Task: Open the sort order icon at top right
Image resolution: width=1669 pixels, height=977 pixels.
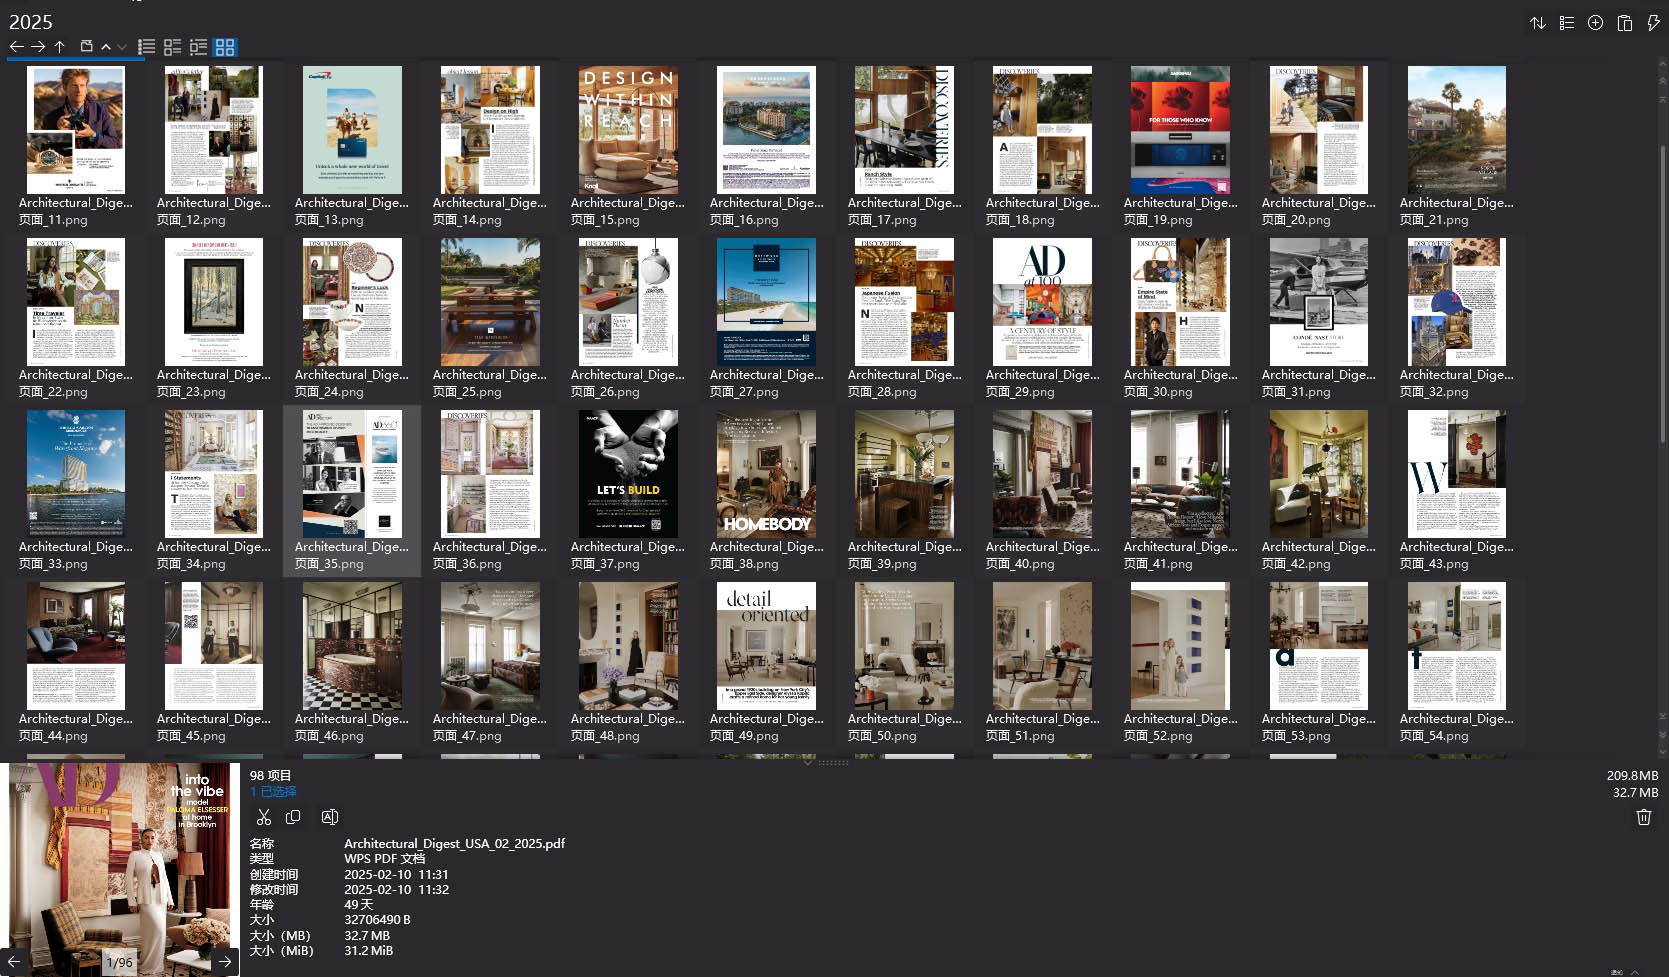Action: pos(1538,22)
